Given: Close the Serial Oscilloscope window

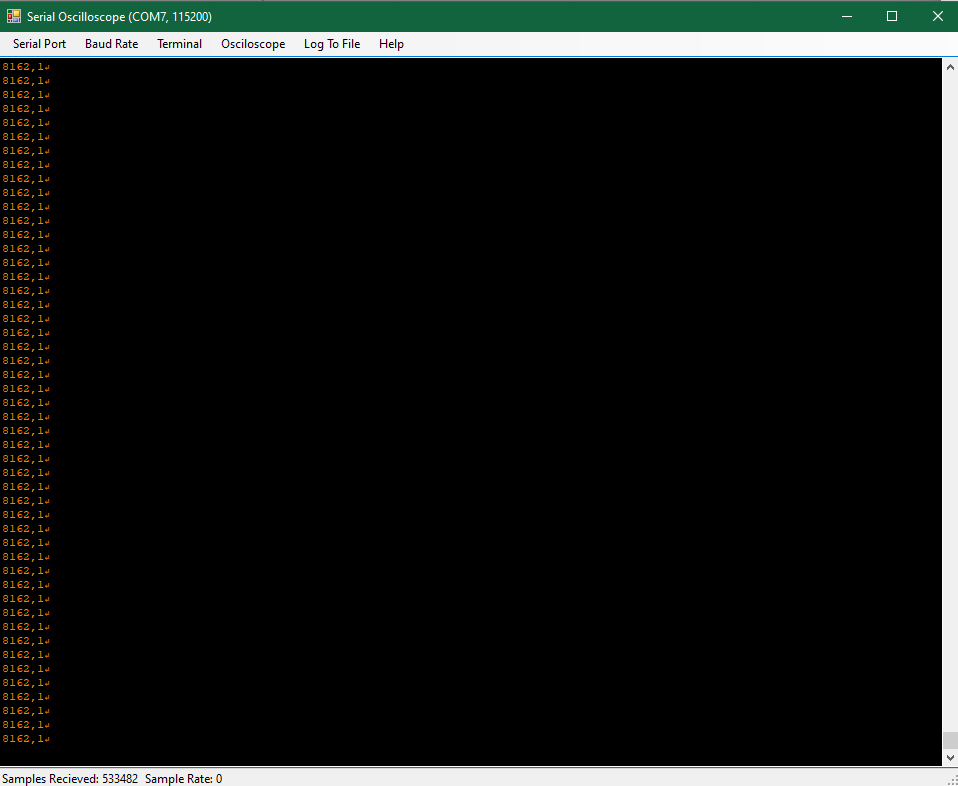Looking at the screenshot, I should coord(937,16).
